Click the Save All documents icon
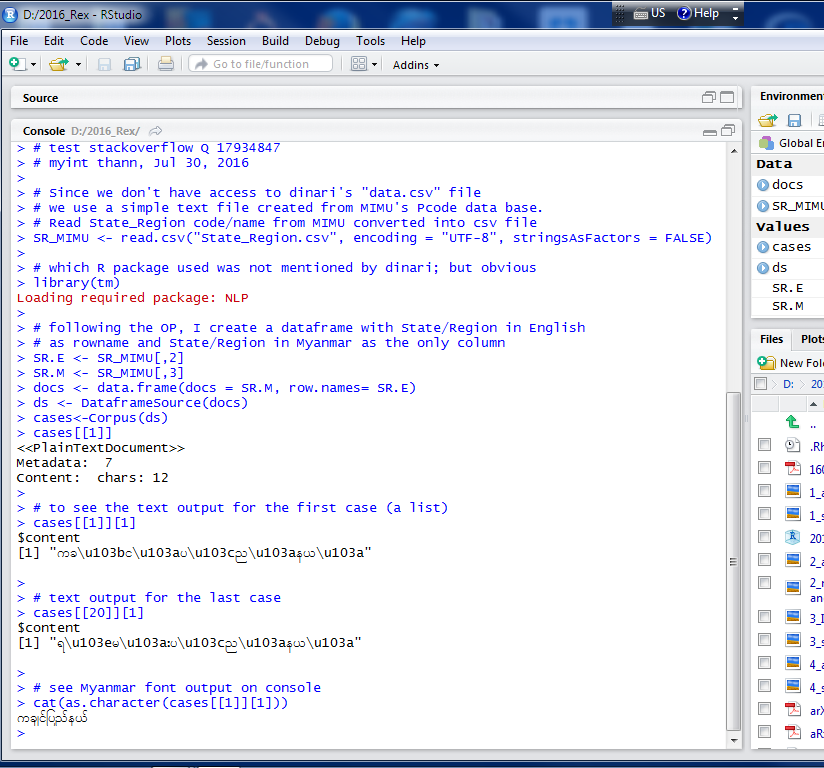Screen dimensions: 824x768 tap(130, 64)
